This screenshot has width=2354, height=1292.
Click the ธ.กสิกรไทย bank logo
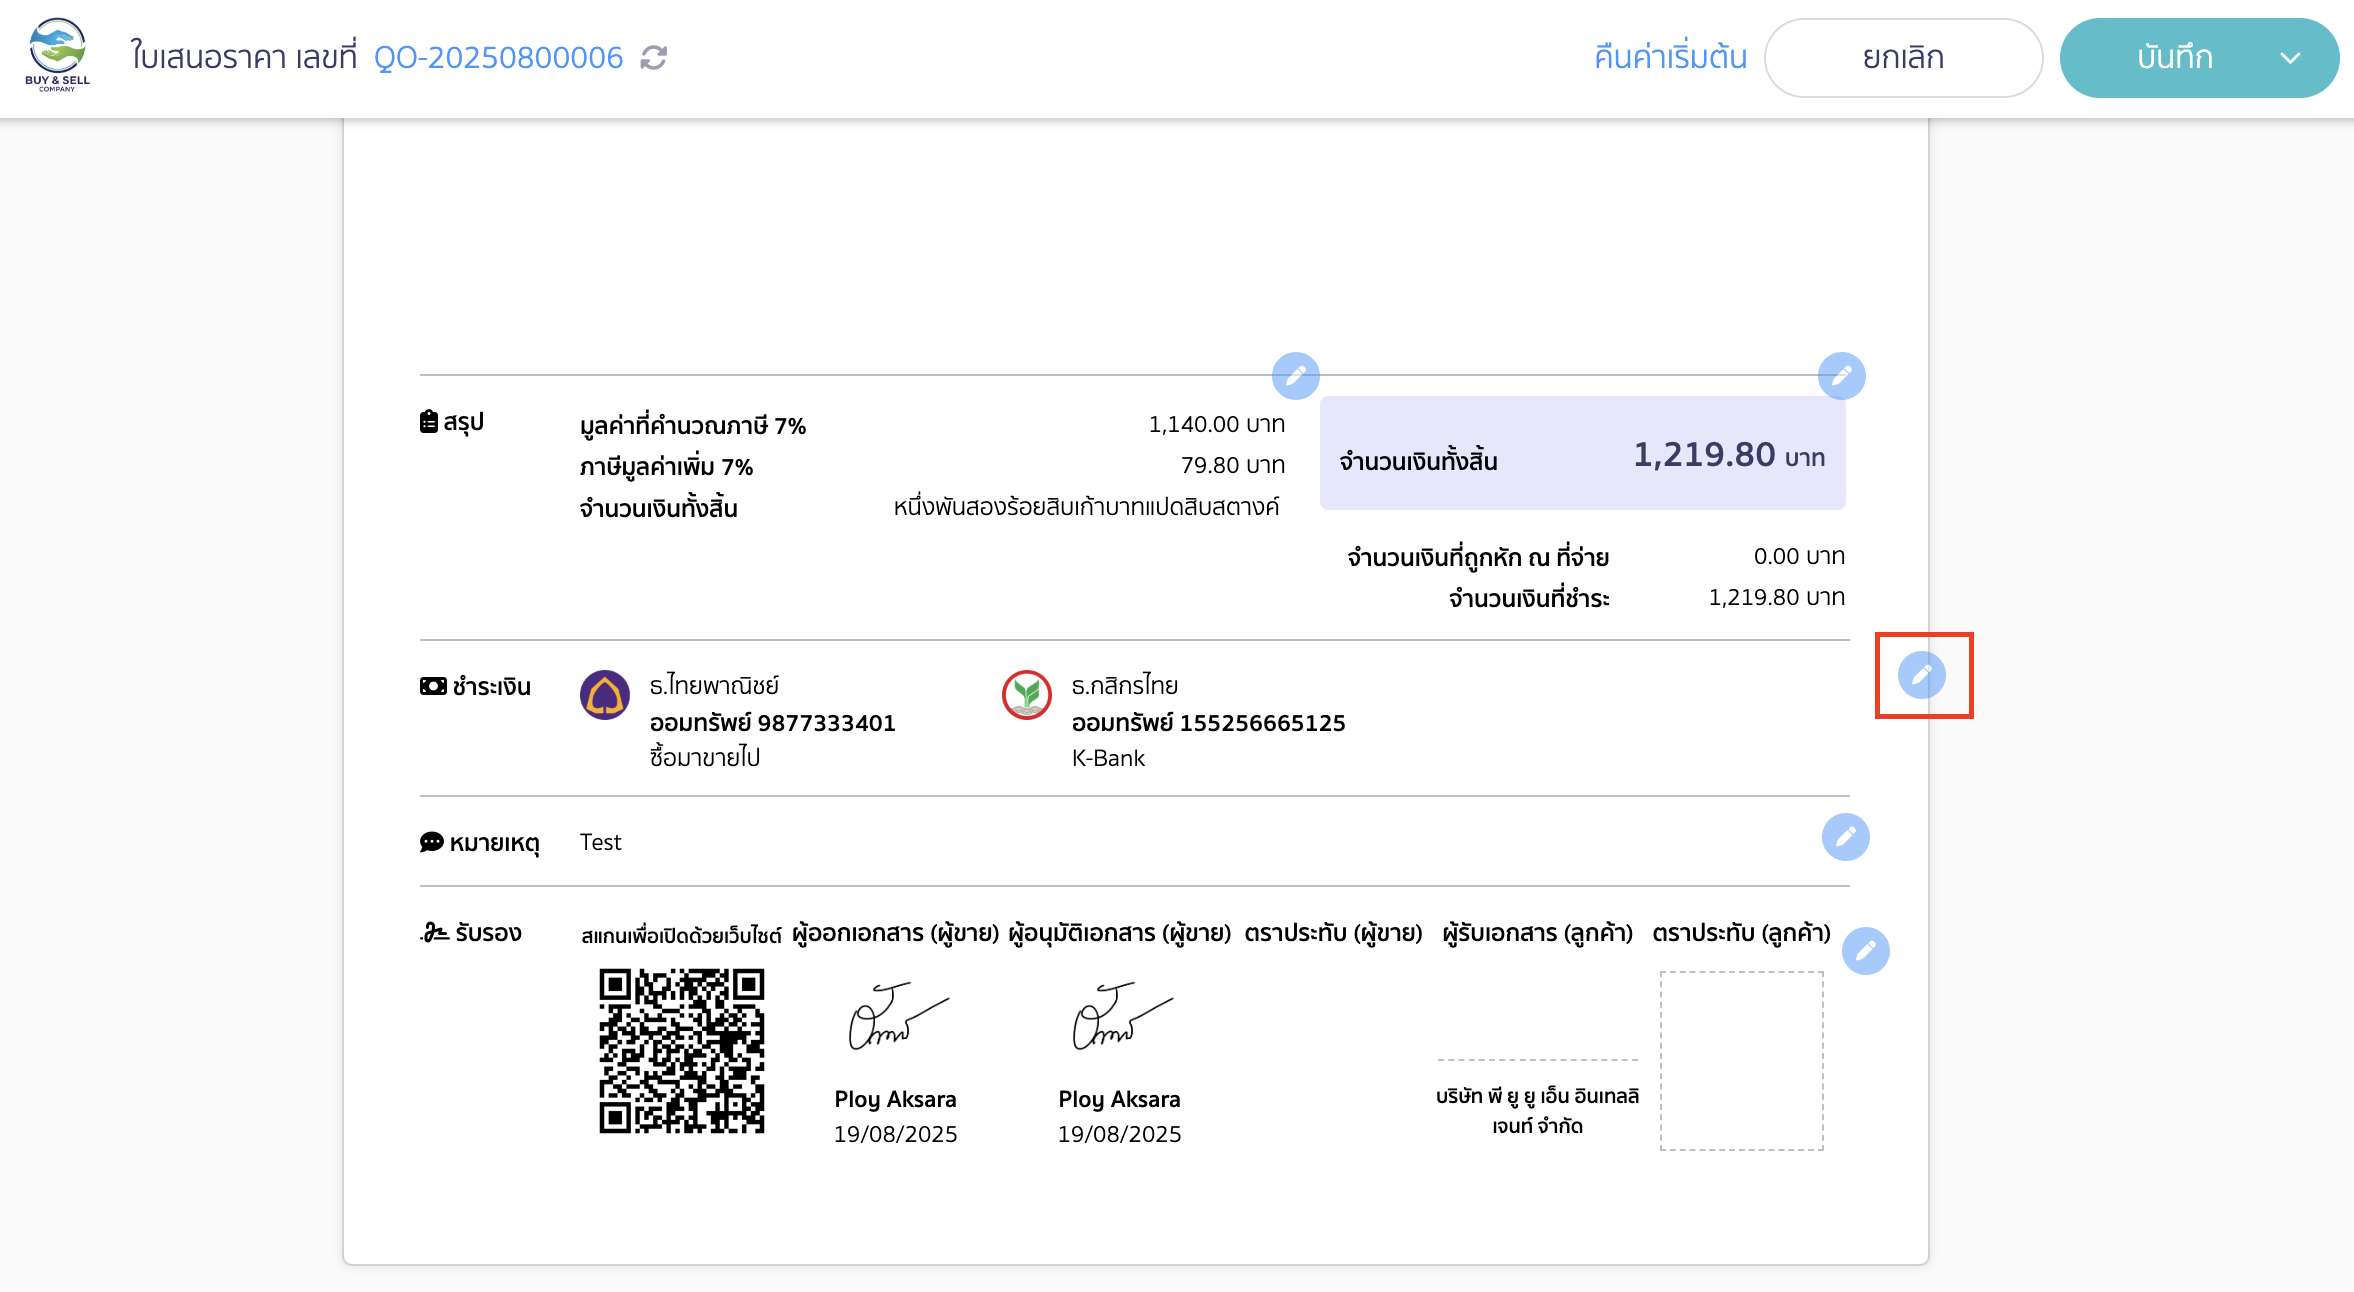(x=1027, y=695)
